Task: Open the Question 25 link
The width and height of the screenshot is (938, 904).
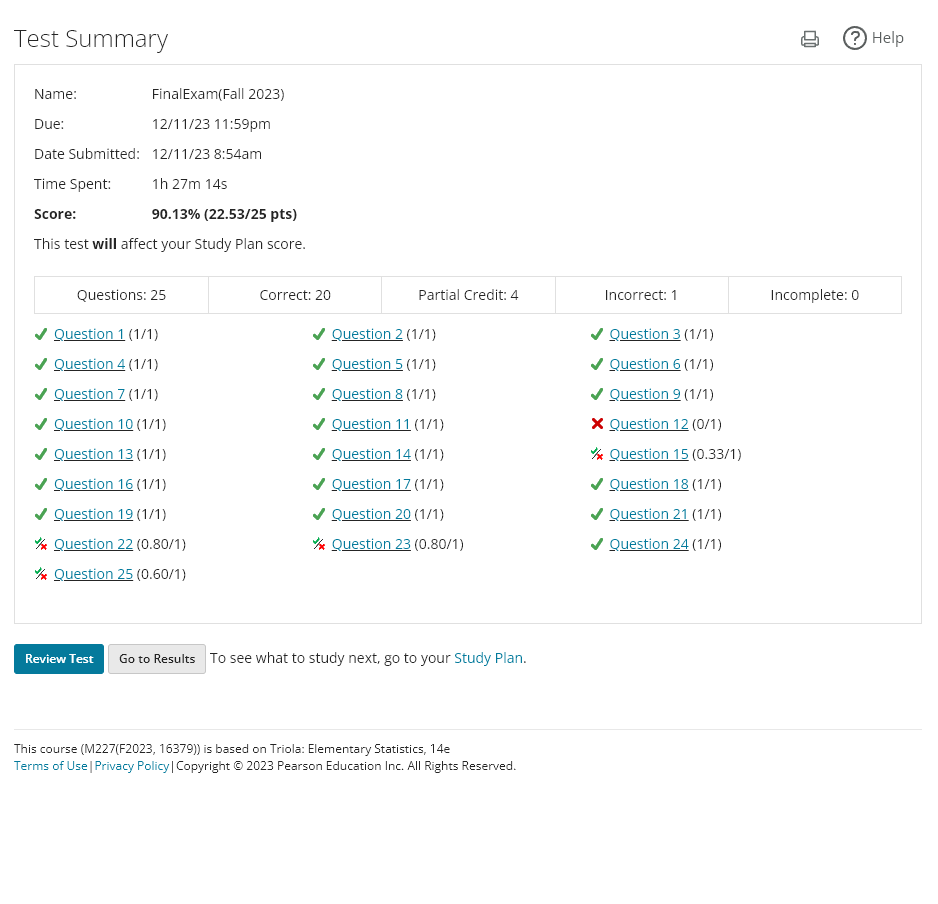Action: tap(93, 574)
